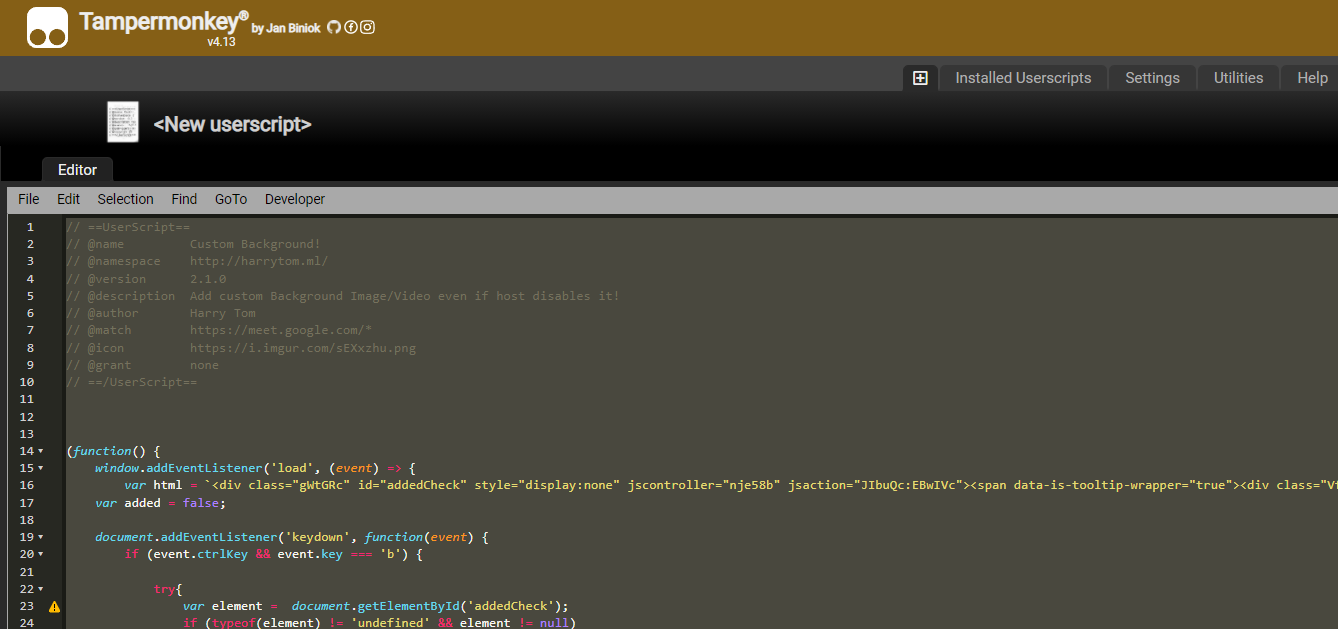Image resolution: width=1338 pixels, height=629 pixels.
Task: Switch to Installed Userscripts tab
Action: (1023, 78)
